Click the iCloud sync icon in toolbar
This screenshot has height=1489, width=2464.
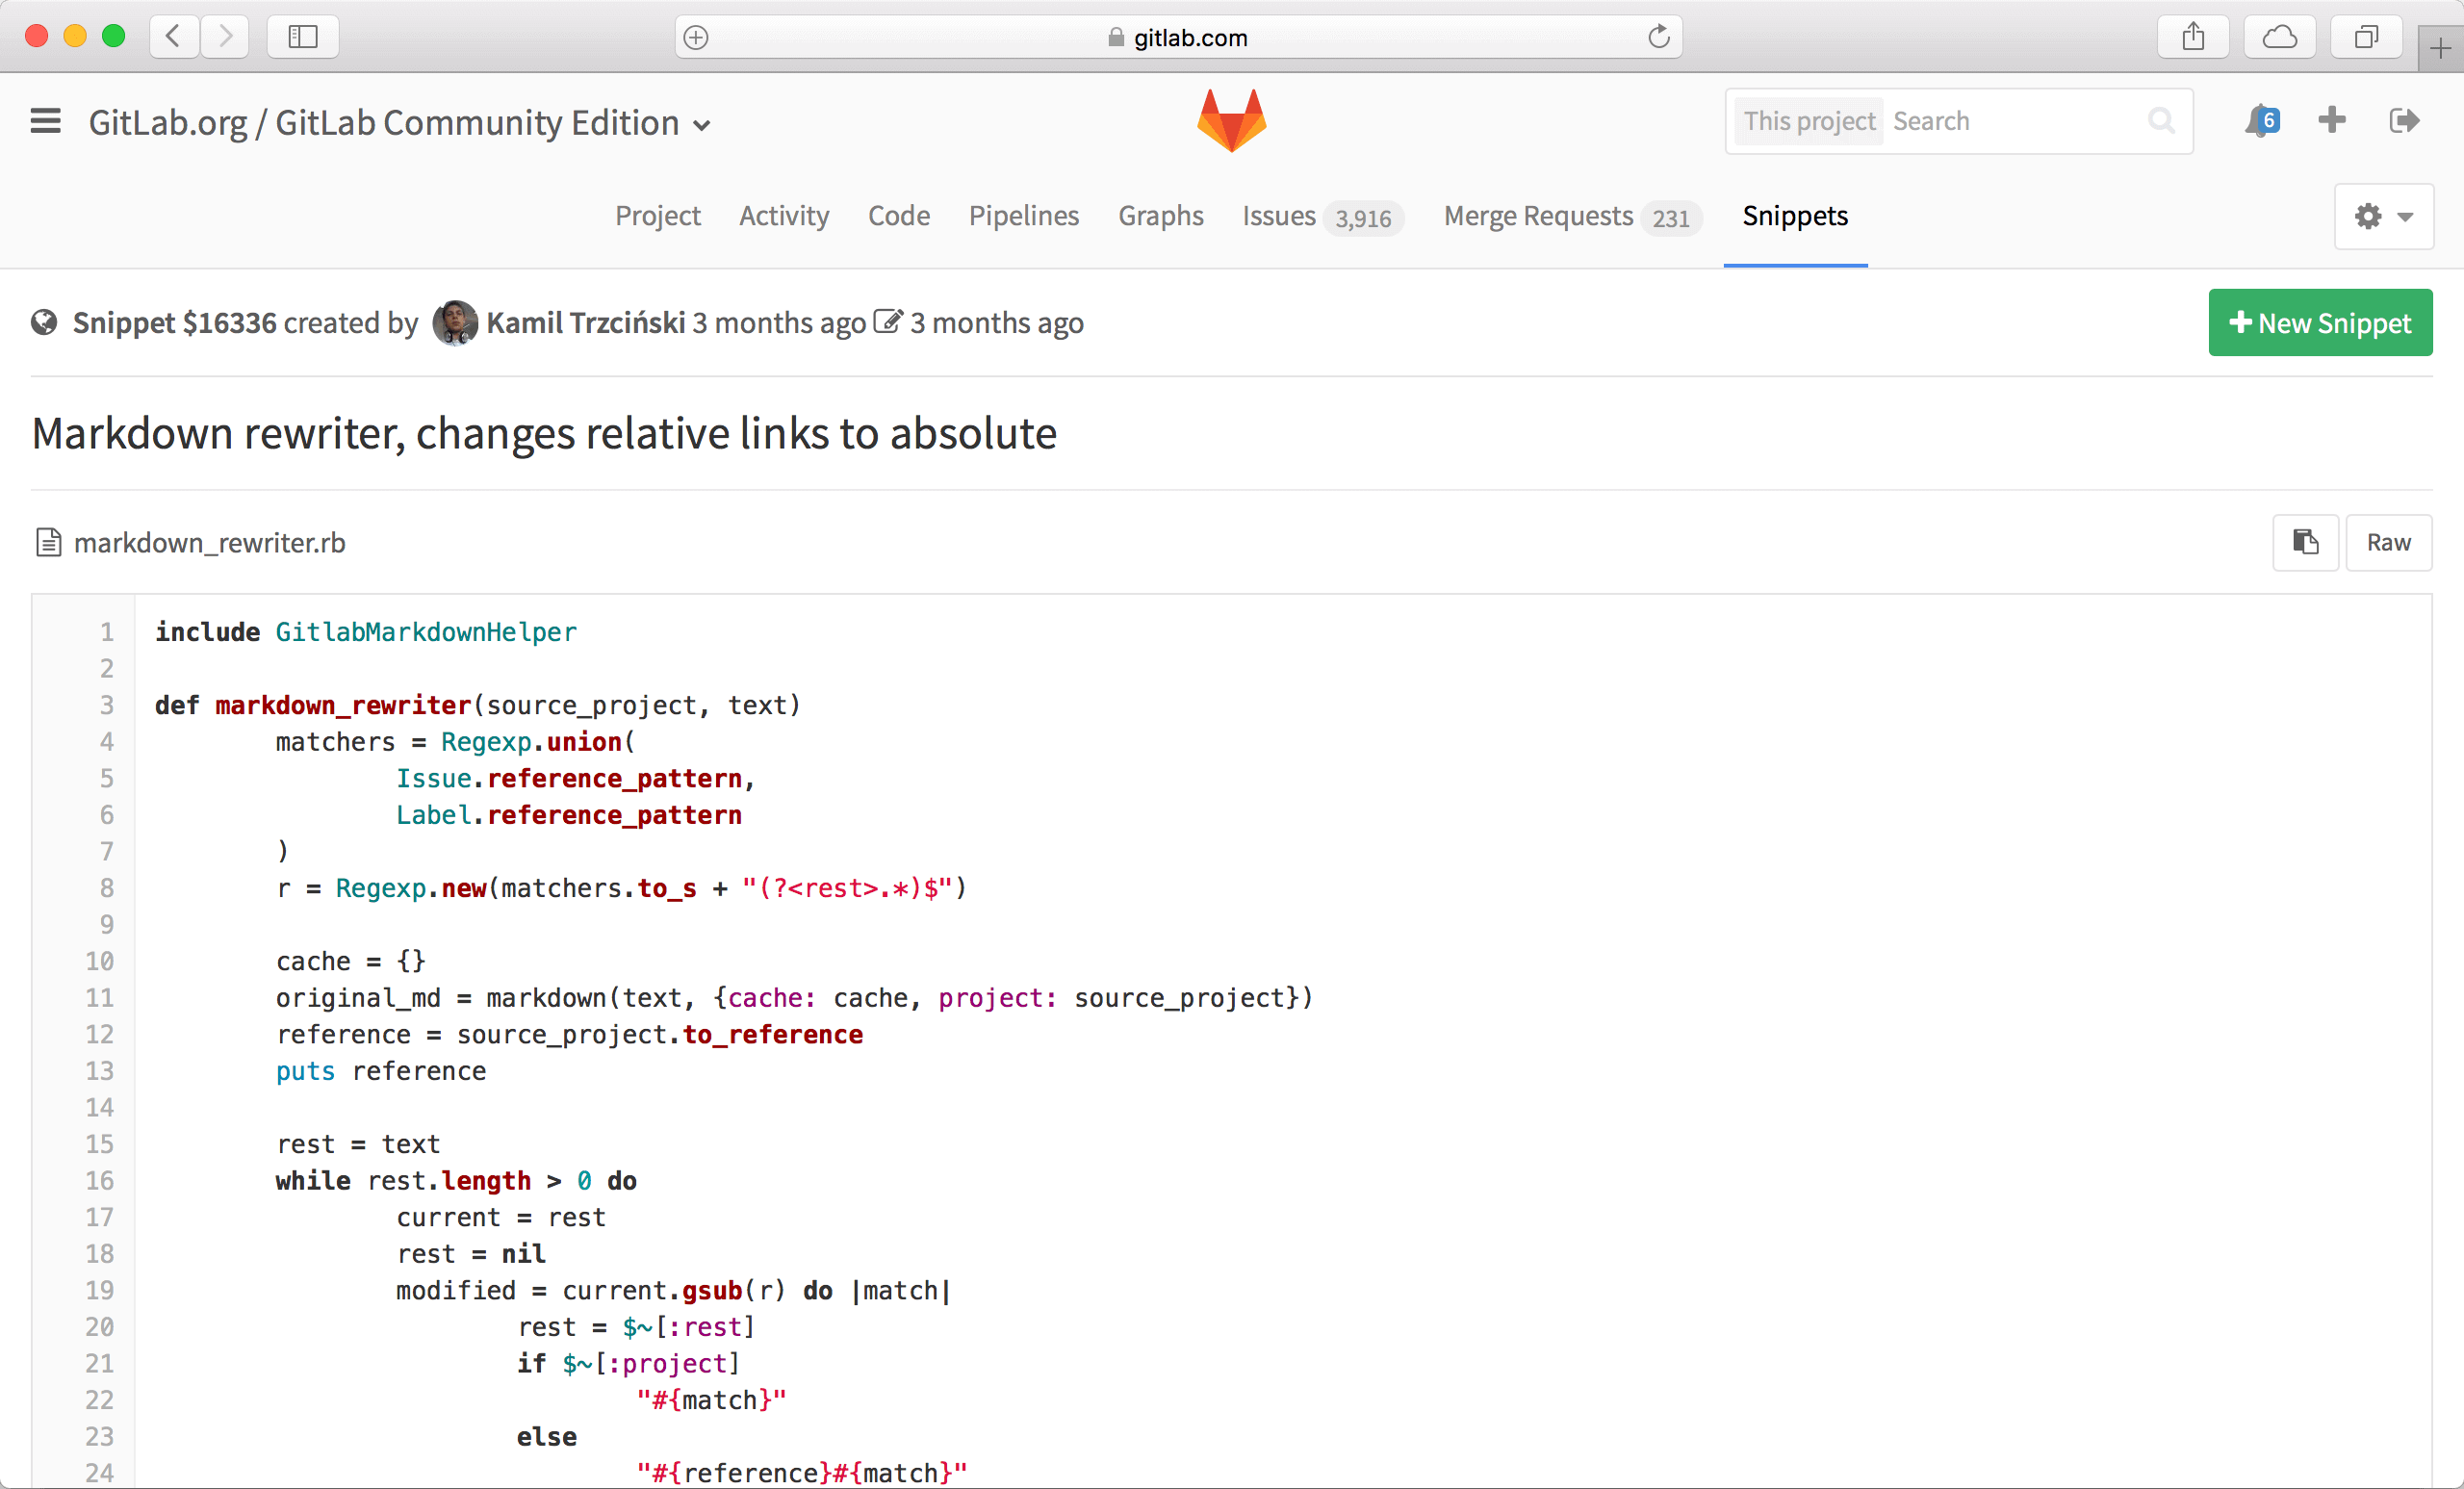[x=2281, y=39]
